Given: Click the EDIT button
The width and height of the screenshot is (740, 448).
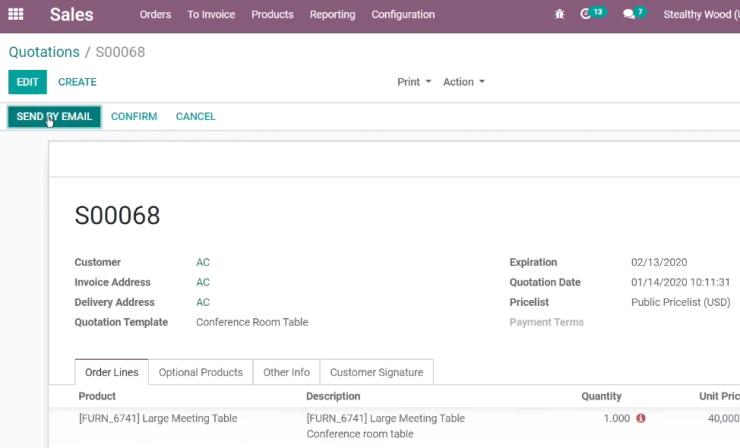Looking at the screenshot, I should click(x=27, y=82).
